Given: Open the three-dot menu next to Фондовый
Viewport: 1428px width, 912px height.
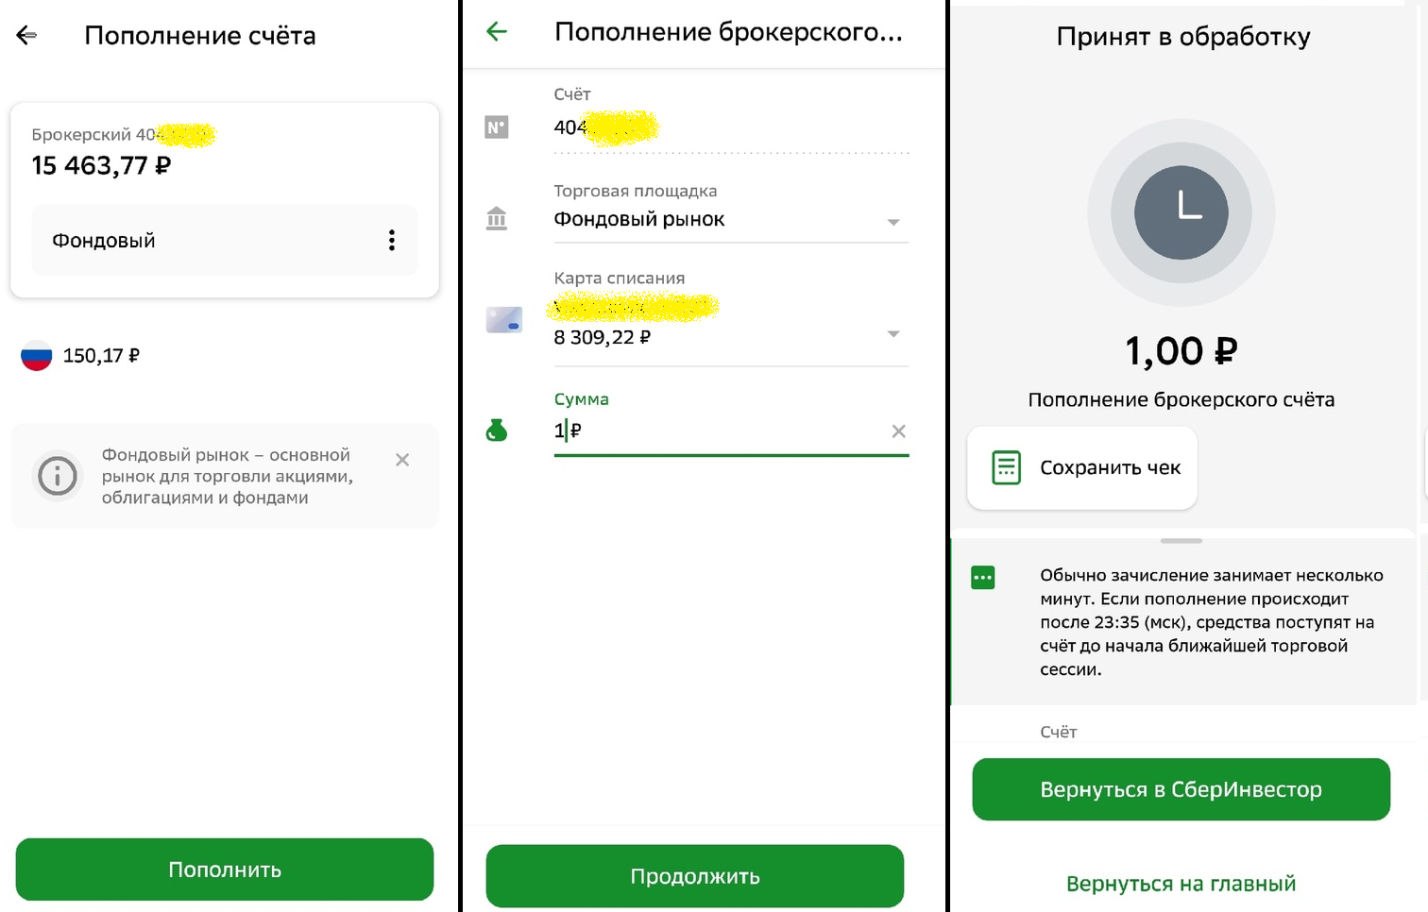Looking at the screenshot, I should (391, 240).
